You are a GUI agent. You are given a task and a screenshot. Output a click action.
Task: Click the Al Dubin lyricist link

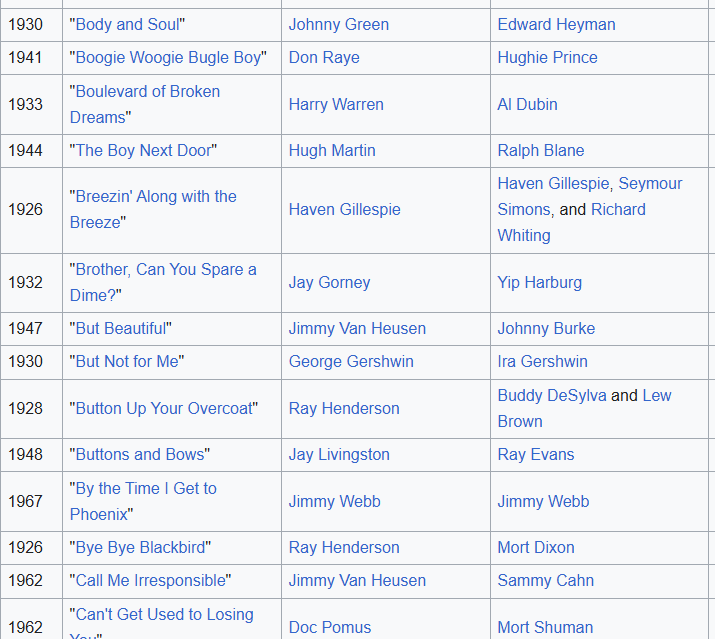(x=527, y=104)
